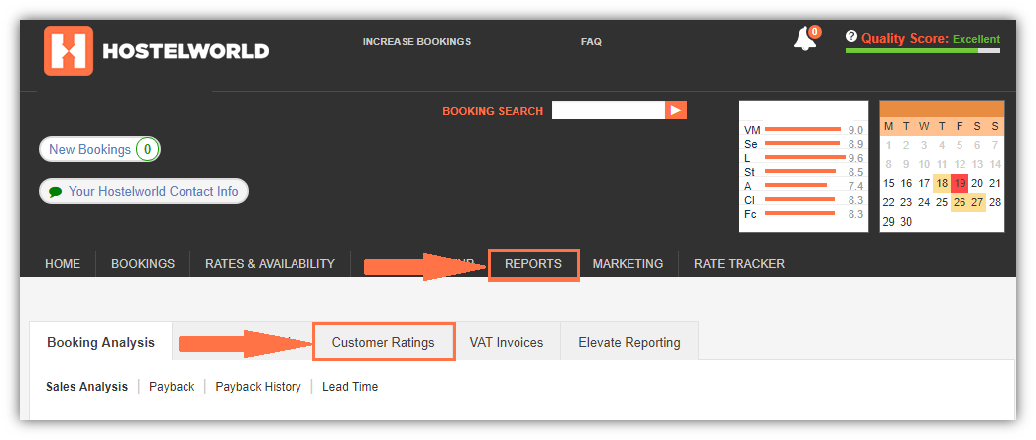This screenshot has height=440, width=1036.
Task: Select calendar day 19 highlighted red
Action: tap(959, 184)
